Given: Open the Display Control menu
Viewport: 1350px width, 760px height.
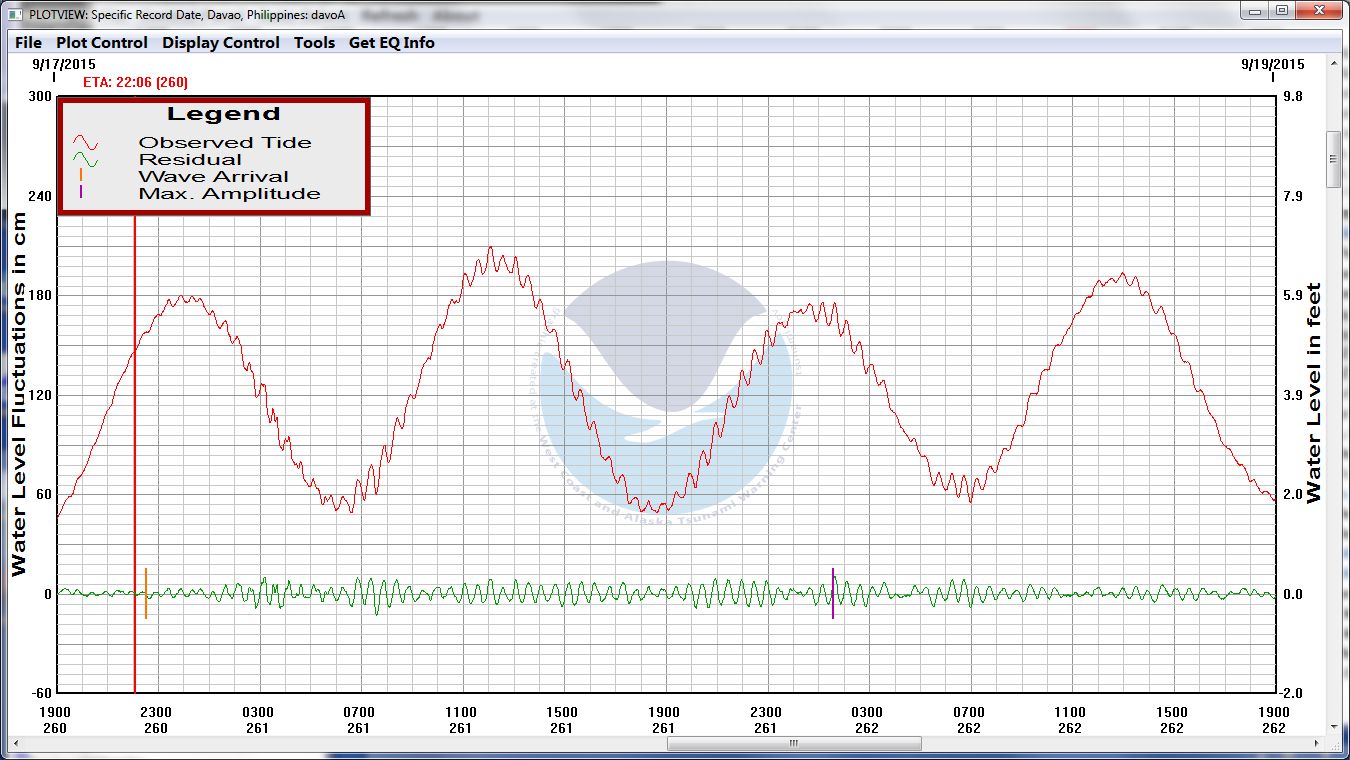Looking at the screenshot, I should [x=221, y=42].
